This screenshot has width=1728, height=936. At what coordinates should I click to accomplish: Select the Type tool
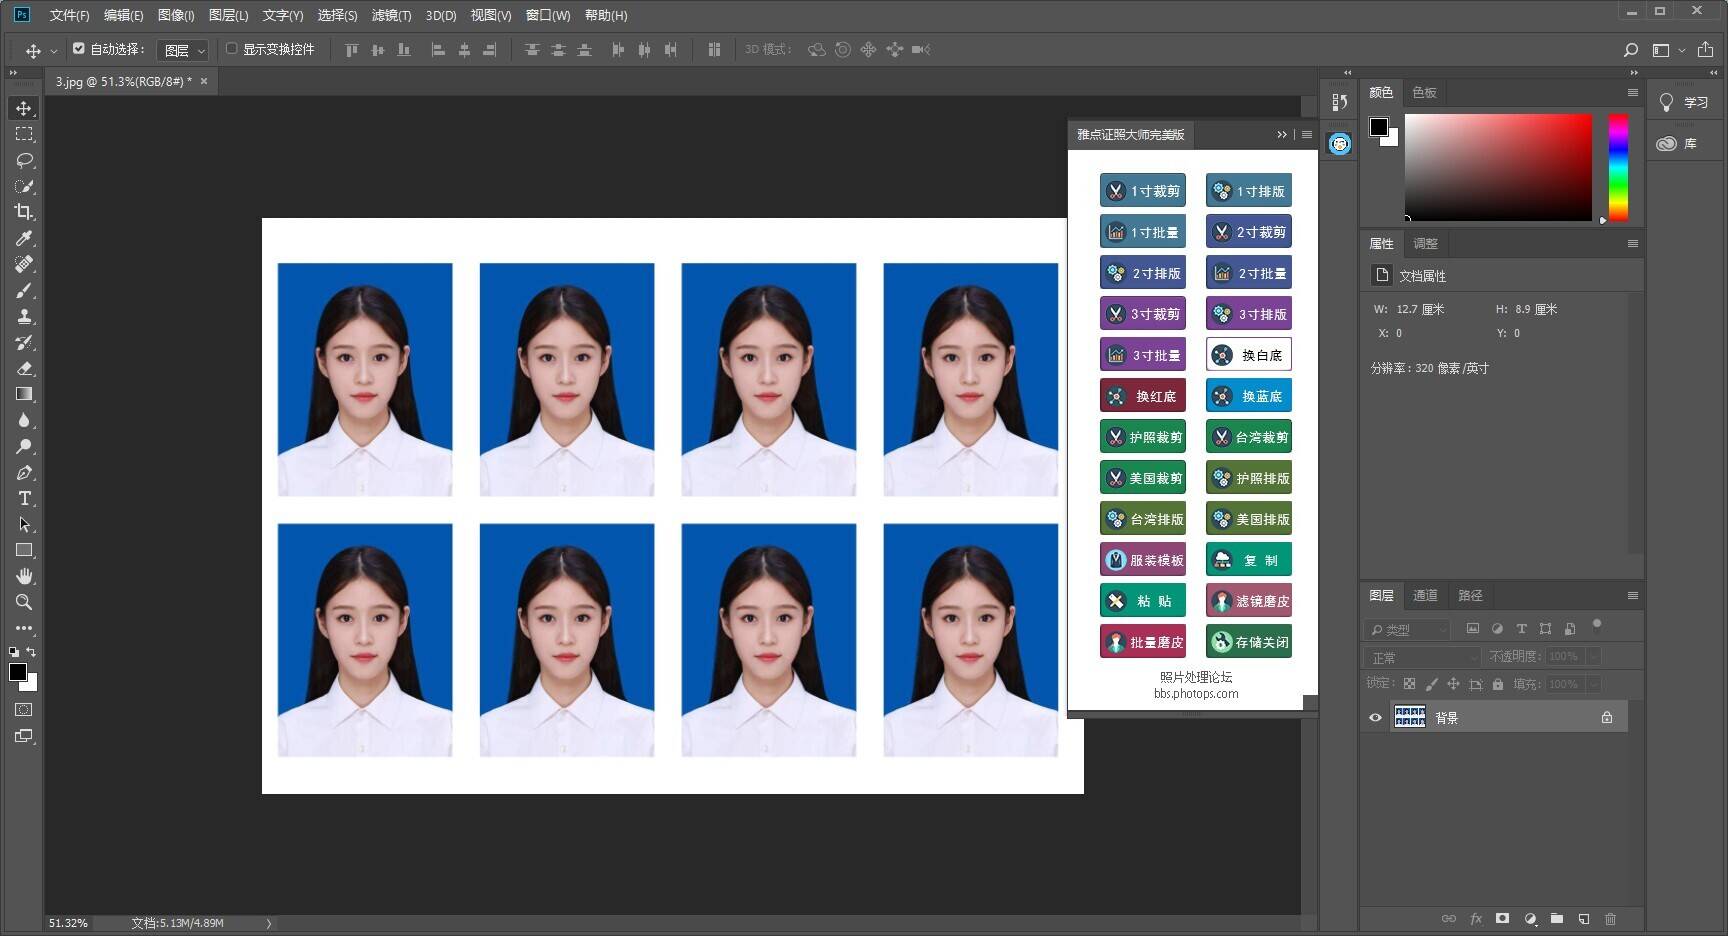(x=24, y=499)
